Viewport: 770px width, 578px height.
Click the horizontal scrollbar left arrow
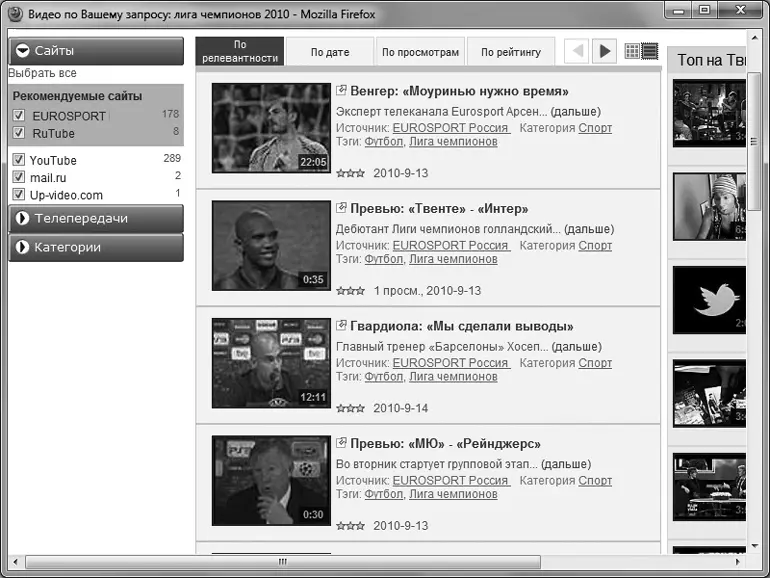(x=15, y=561)
